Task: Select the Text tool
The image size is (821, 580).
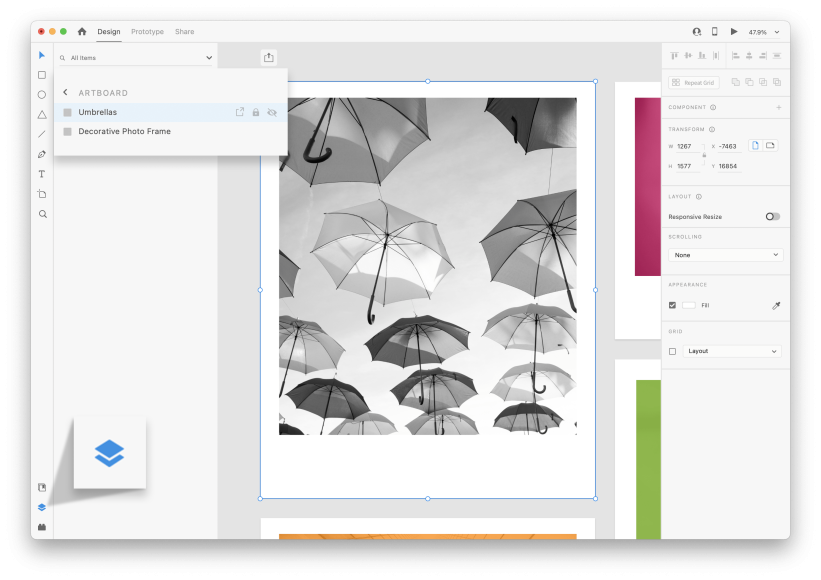Action: [41, 173]
